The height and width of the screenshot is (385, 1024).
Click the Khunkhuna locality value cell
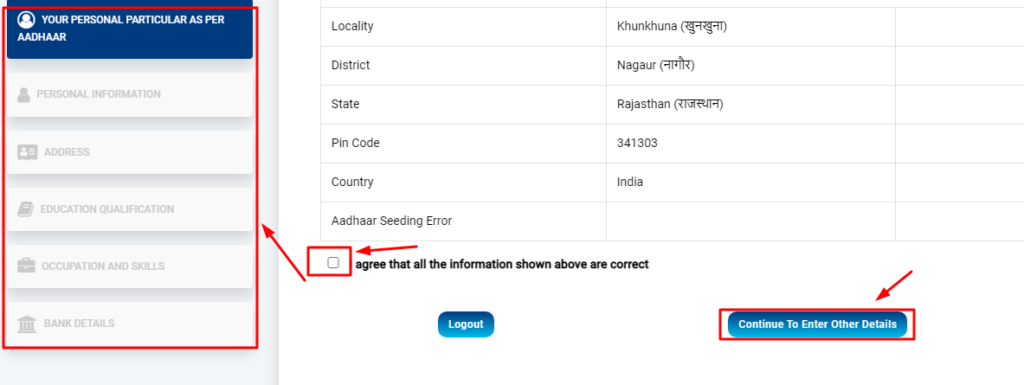tap(750, 27)
